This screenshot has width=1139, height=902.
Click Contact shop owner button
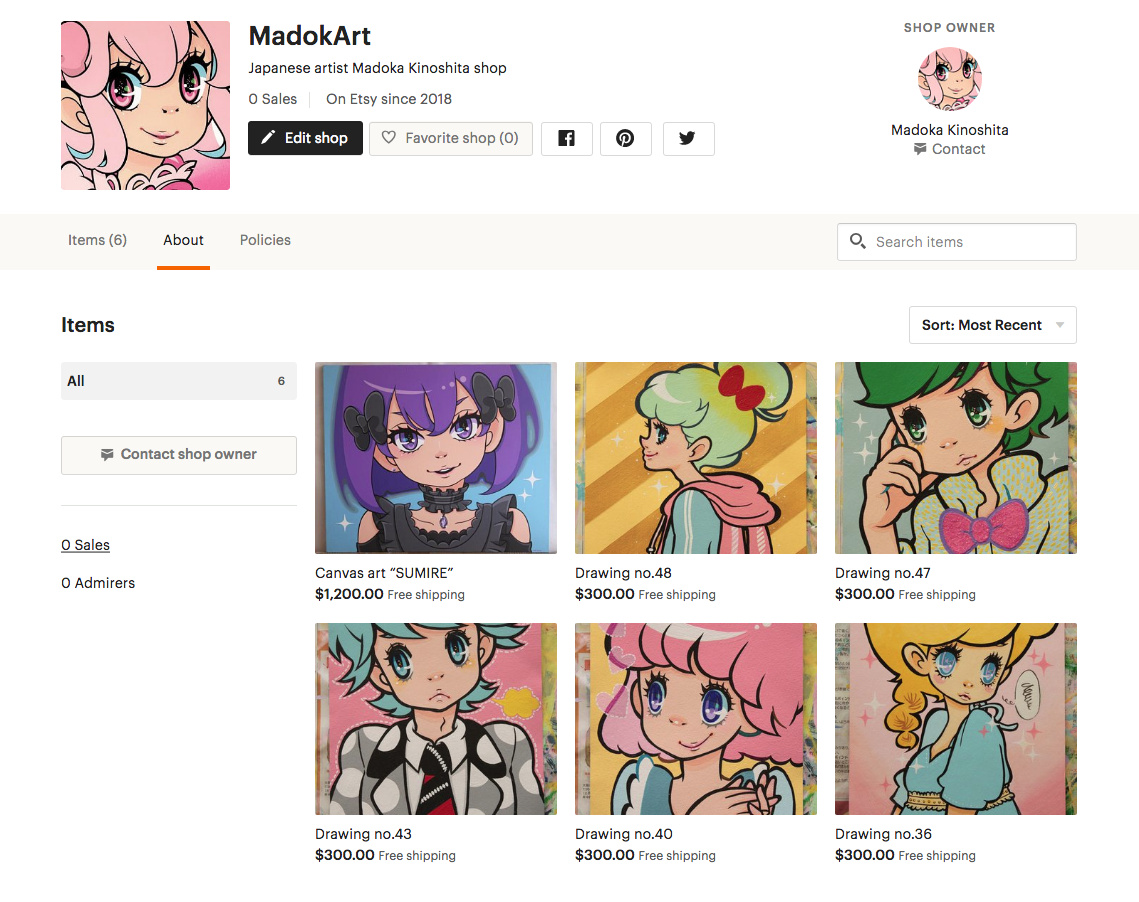[x=179, y=455]
